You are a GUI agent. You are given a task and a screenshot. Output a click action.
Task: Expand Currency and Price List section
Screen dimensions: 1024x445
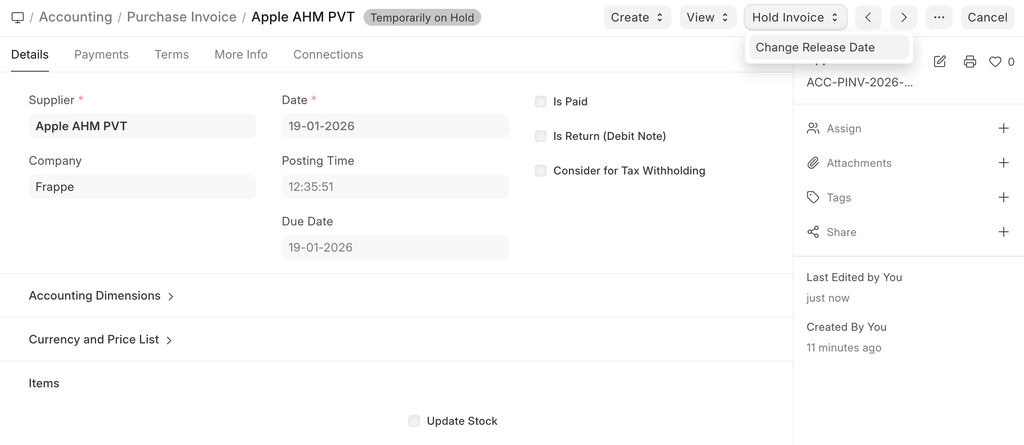pyautogui.click(x=100, y=340)
